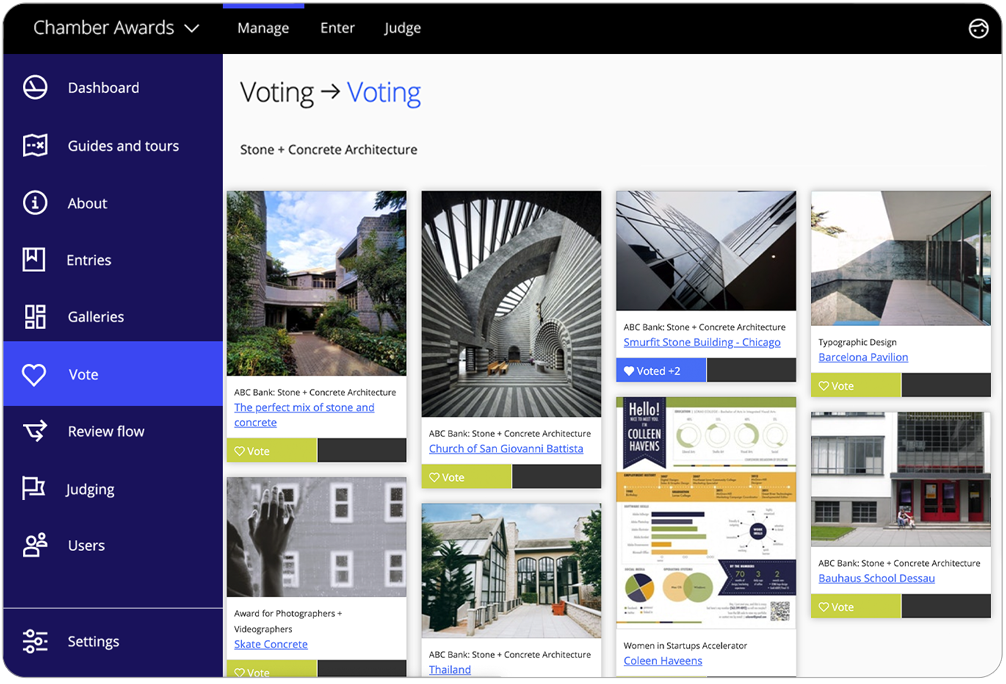This screenshot has width=1006, height=684.
Task: Click the account avatar icon top right
Action: click(x=978, y=28)
